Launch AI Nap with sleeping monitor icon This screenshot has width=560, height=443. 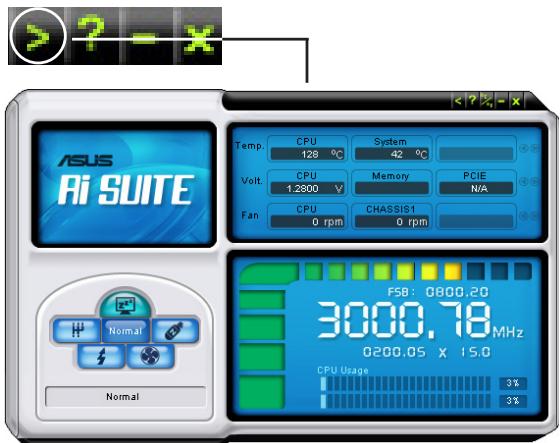(x=125, y=304)
